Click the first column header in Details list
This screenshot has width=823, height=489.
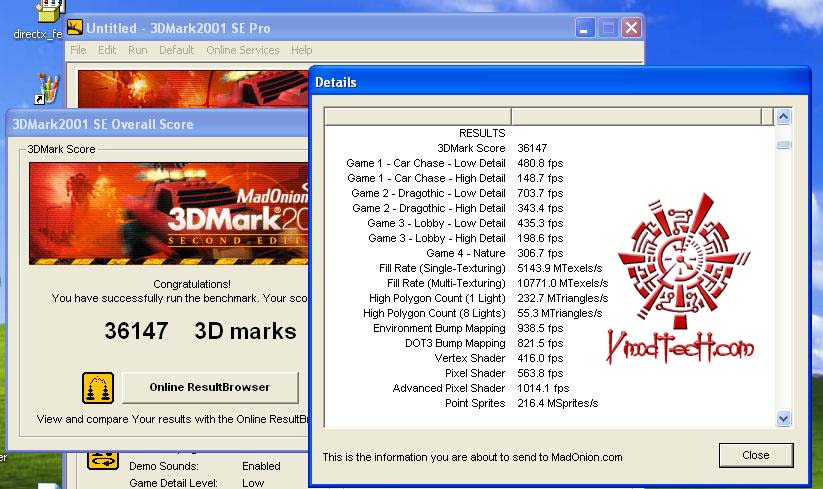click(418, 116)
